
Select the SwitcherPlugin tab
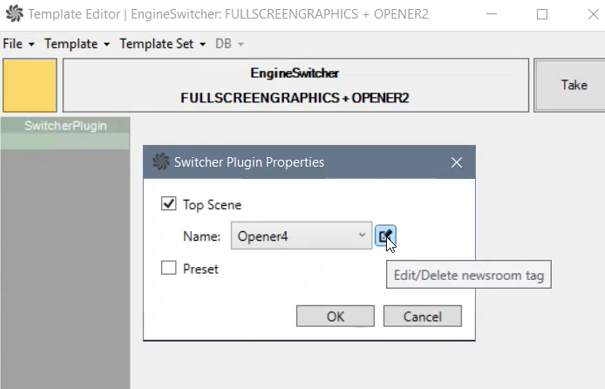coord(65,126)
